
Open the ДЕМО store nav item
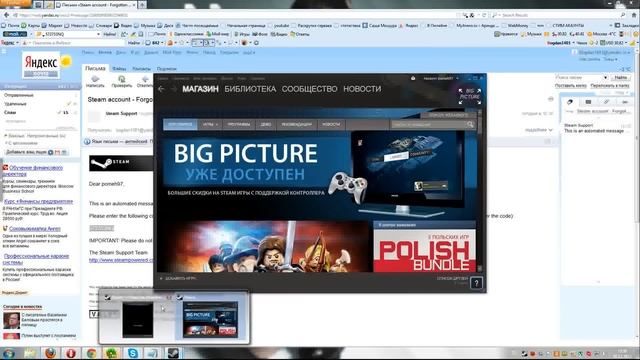pyautogui.click(x=265, y=124)
